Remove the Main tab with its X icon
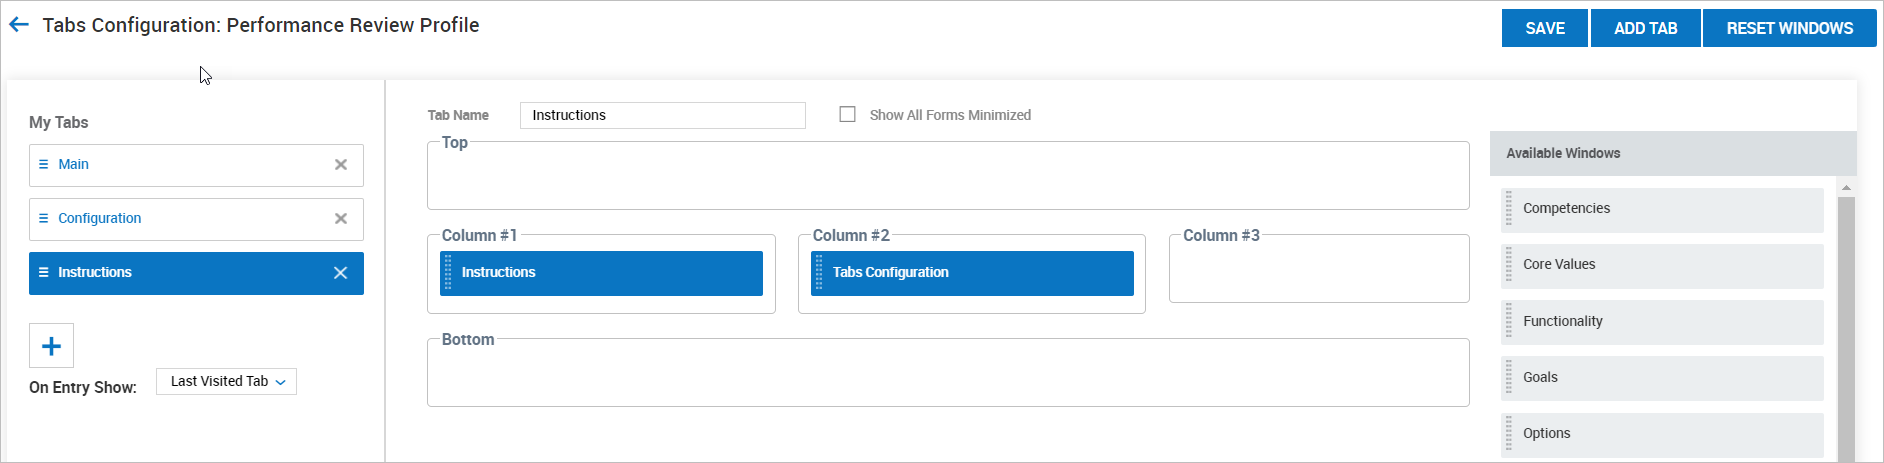The height and width of the screenshot is (463, 1884). (341, 165)
